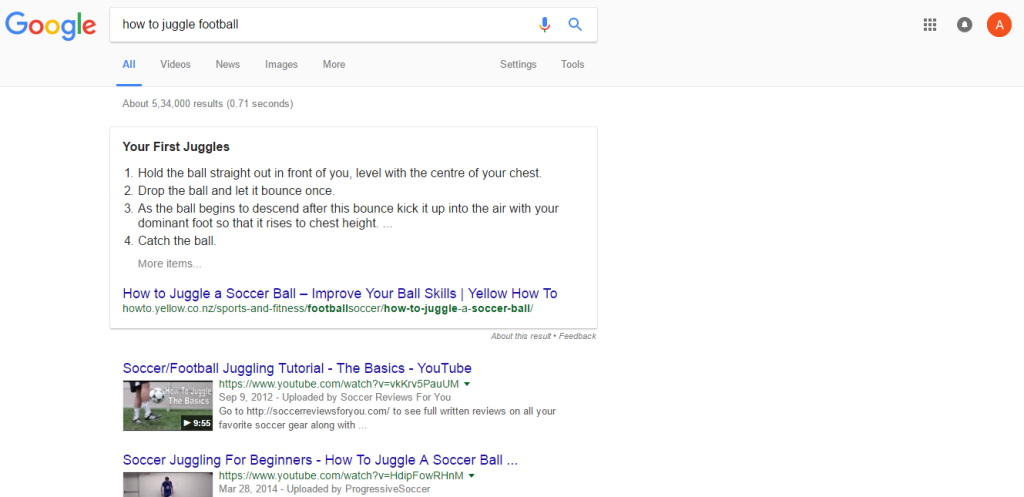Switch to the News tab
The height and width of the screenshot is (497, 1024).
tap(228, 65)
